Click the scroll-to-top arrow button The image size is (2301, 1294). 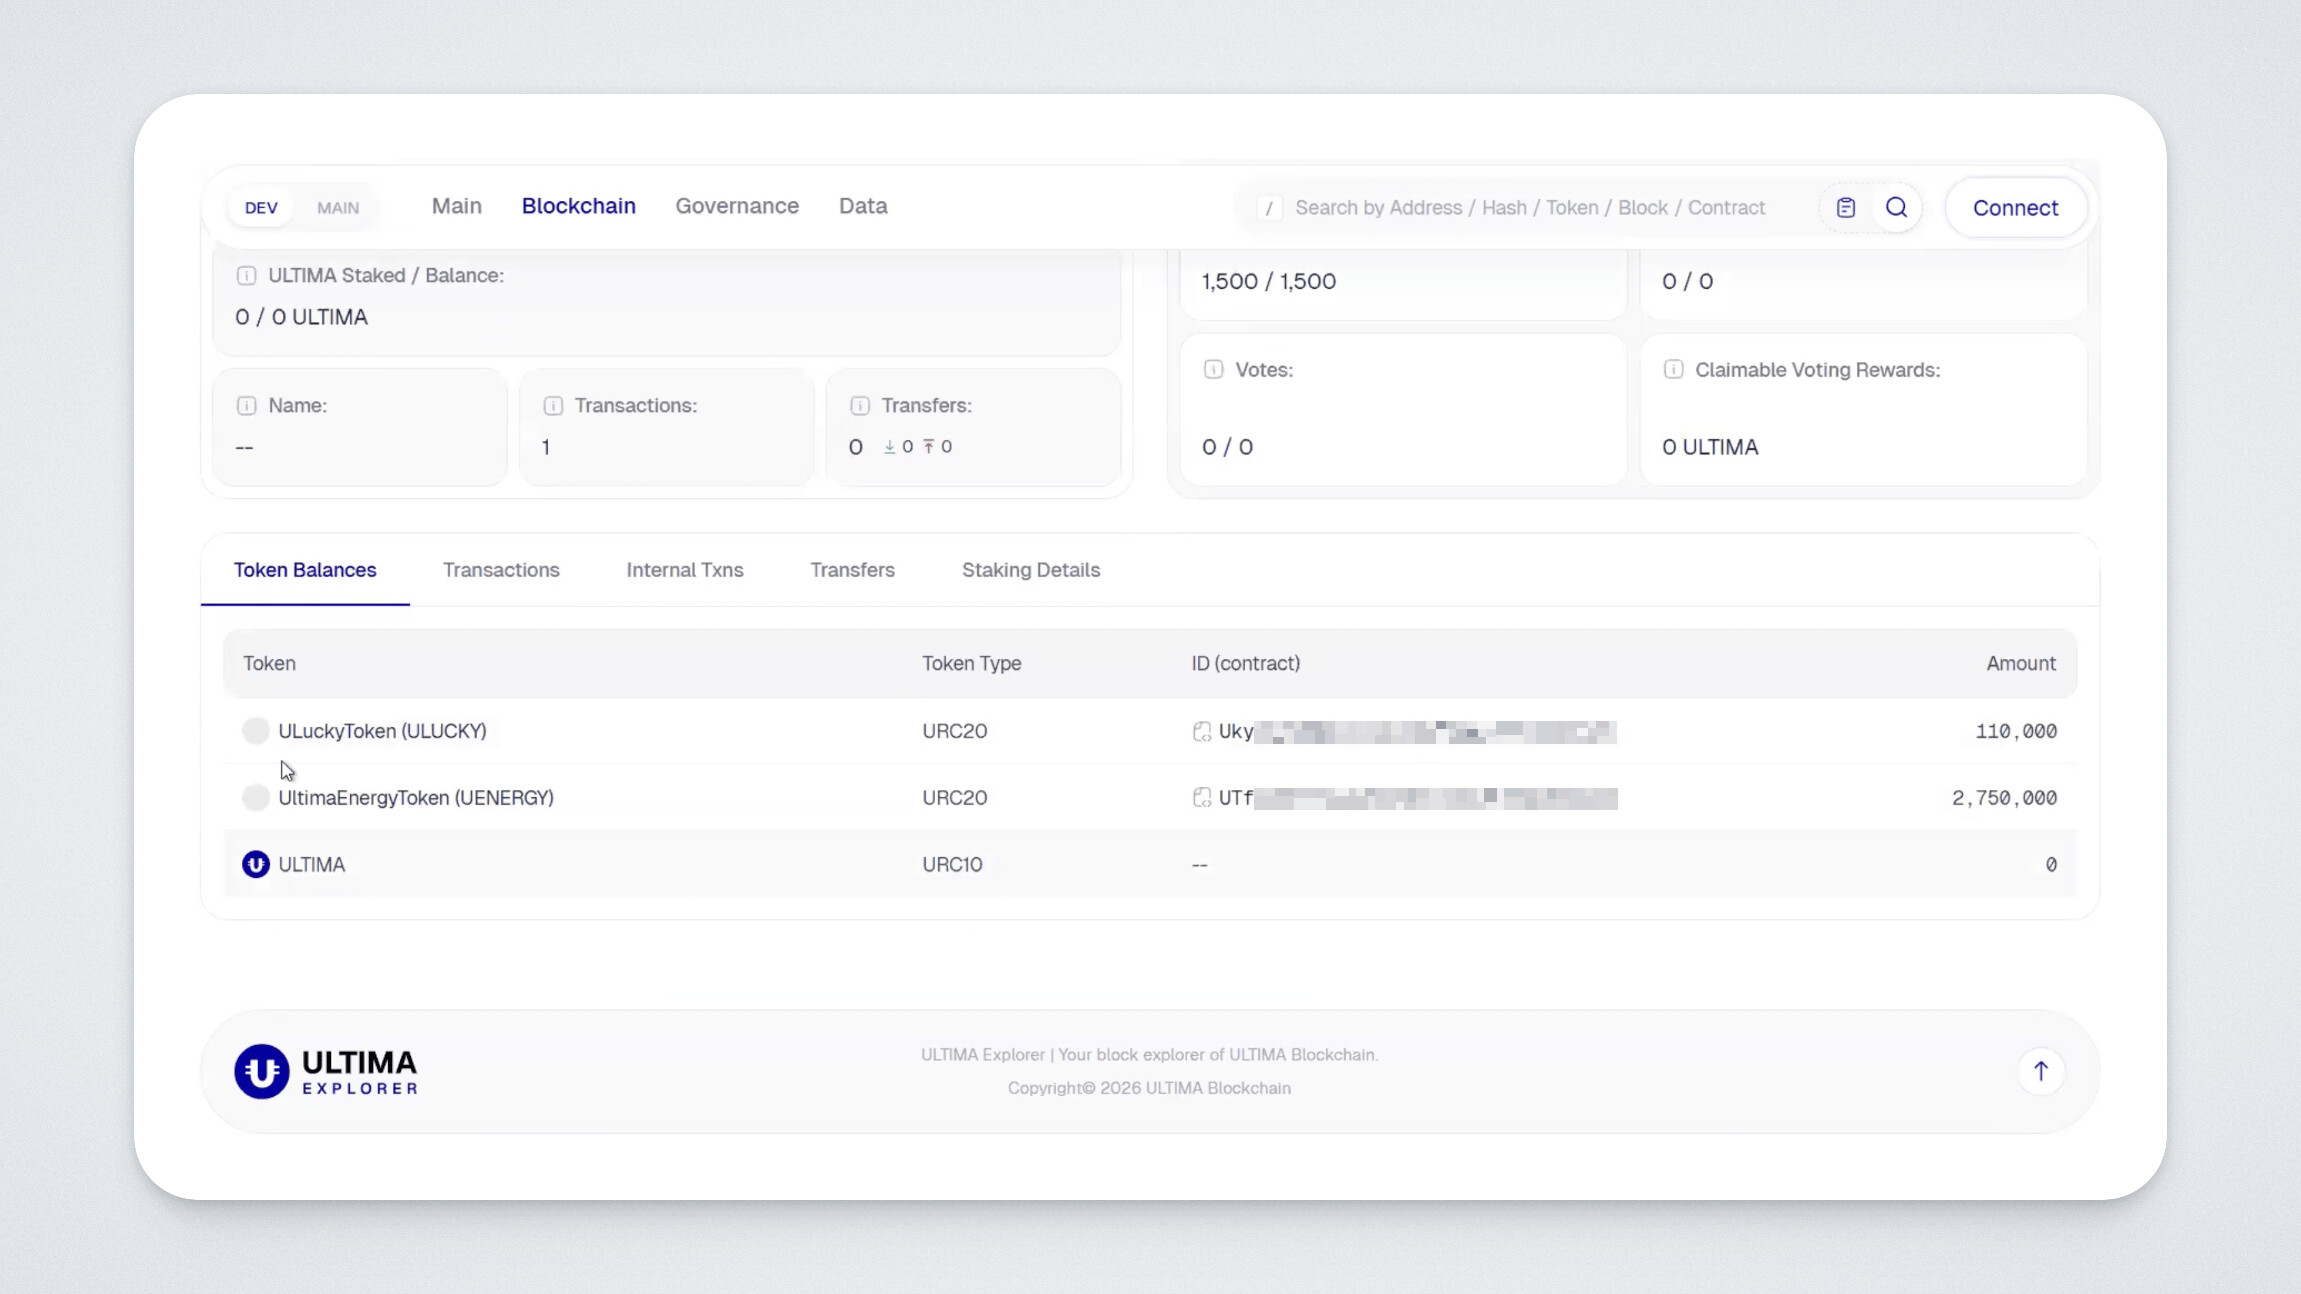click(x=2040, y=1071)
